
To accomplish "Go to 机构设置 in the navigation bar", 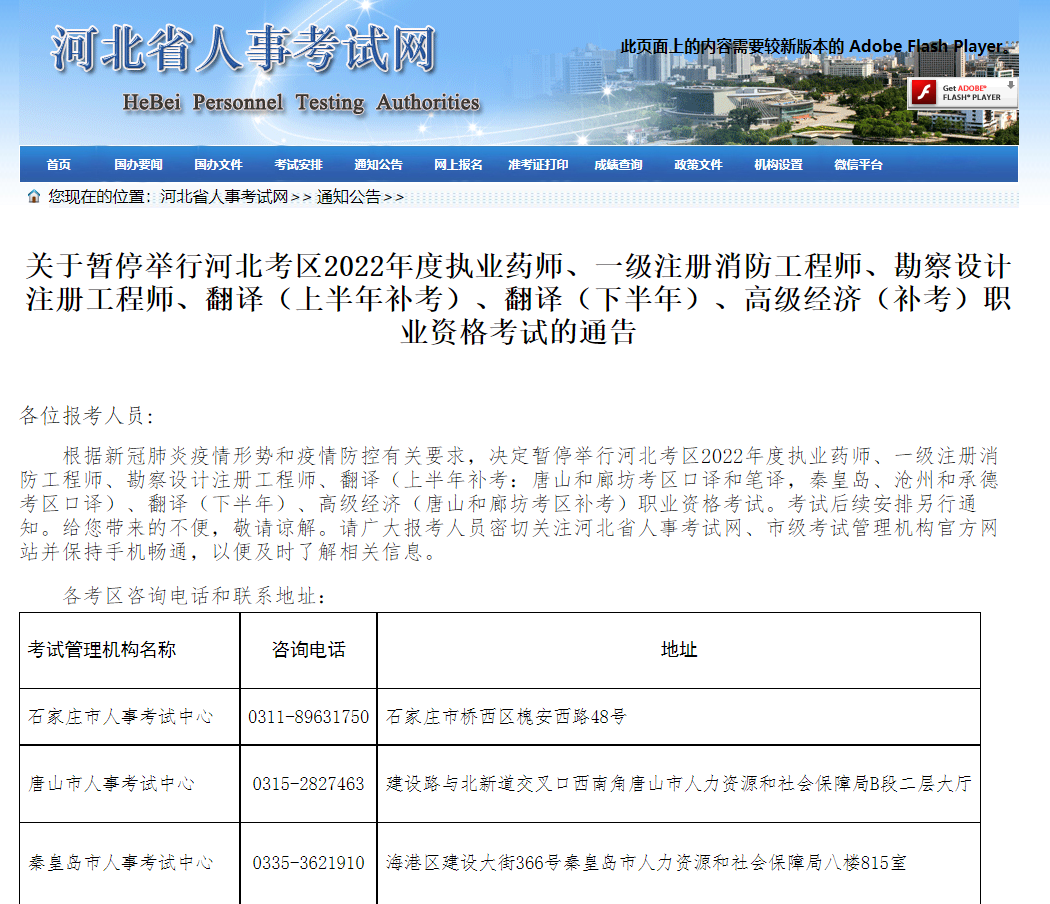I will 778,165.
